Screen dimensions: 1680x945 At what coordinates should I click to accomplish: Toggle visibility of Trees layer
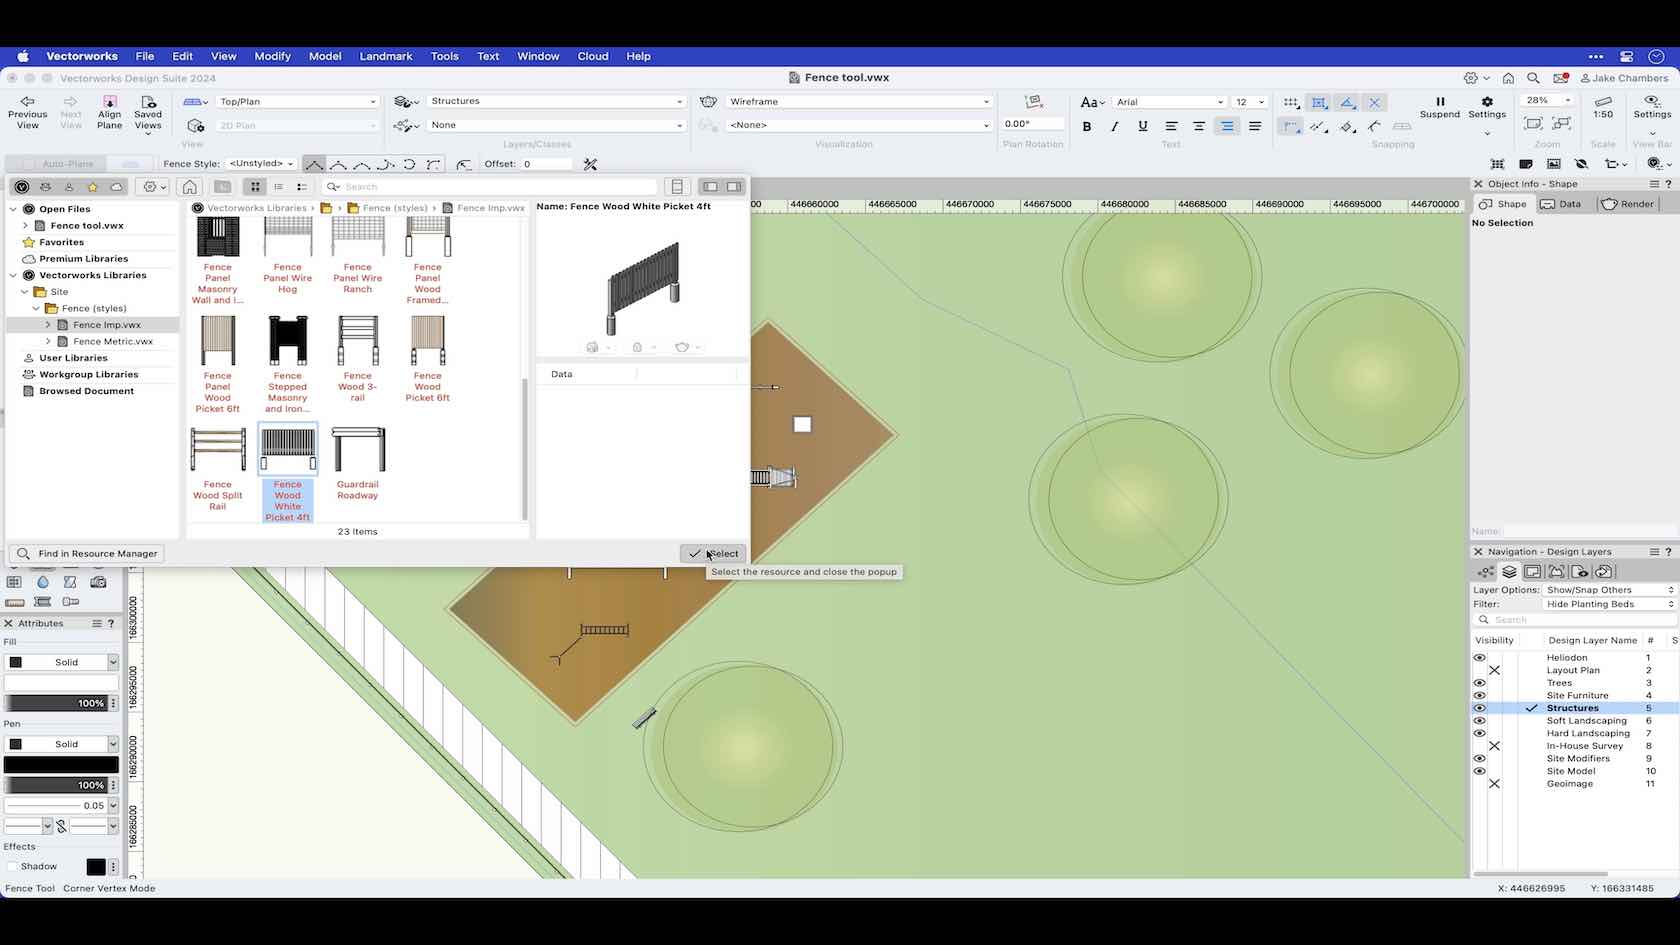click(x=1479, y=683)
